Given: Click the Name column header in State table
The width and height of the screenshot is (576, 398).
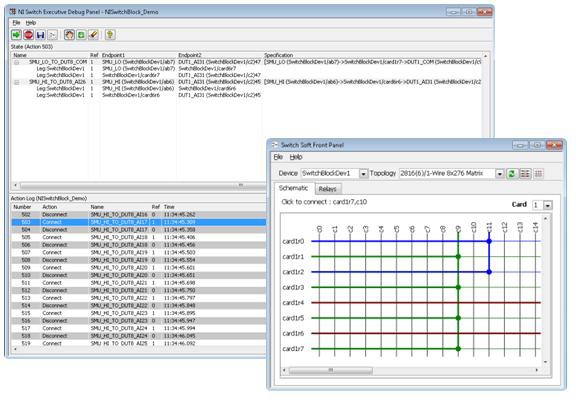Looking at the screenshot, I should pos(20,55).
